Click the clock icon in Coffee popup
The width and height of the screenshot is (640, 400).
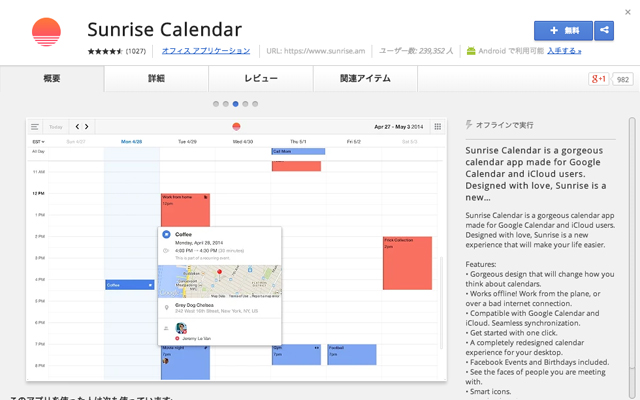[x=166, y=251]
